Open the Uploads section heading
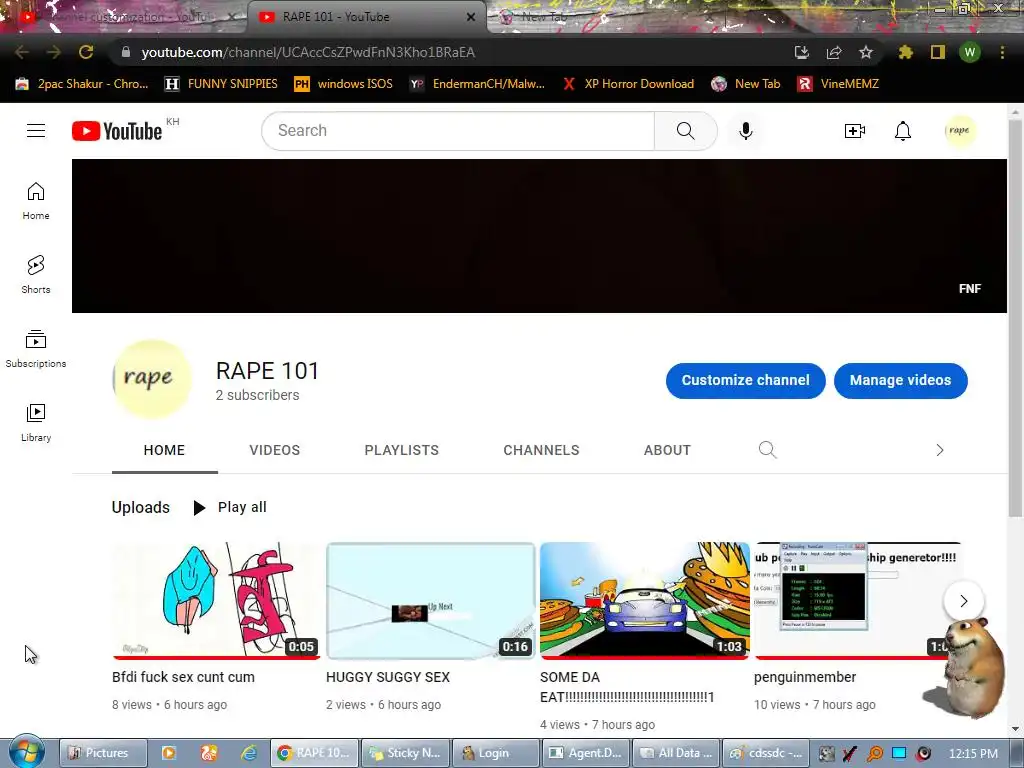This screenshot has height=768, width=1024. tap(140, 507)
